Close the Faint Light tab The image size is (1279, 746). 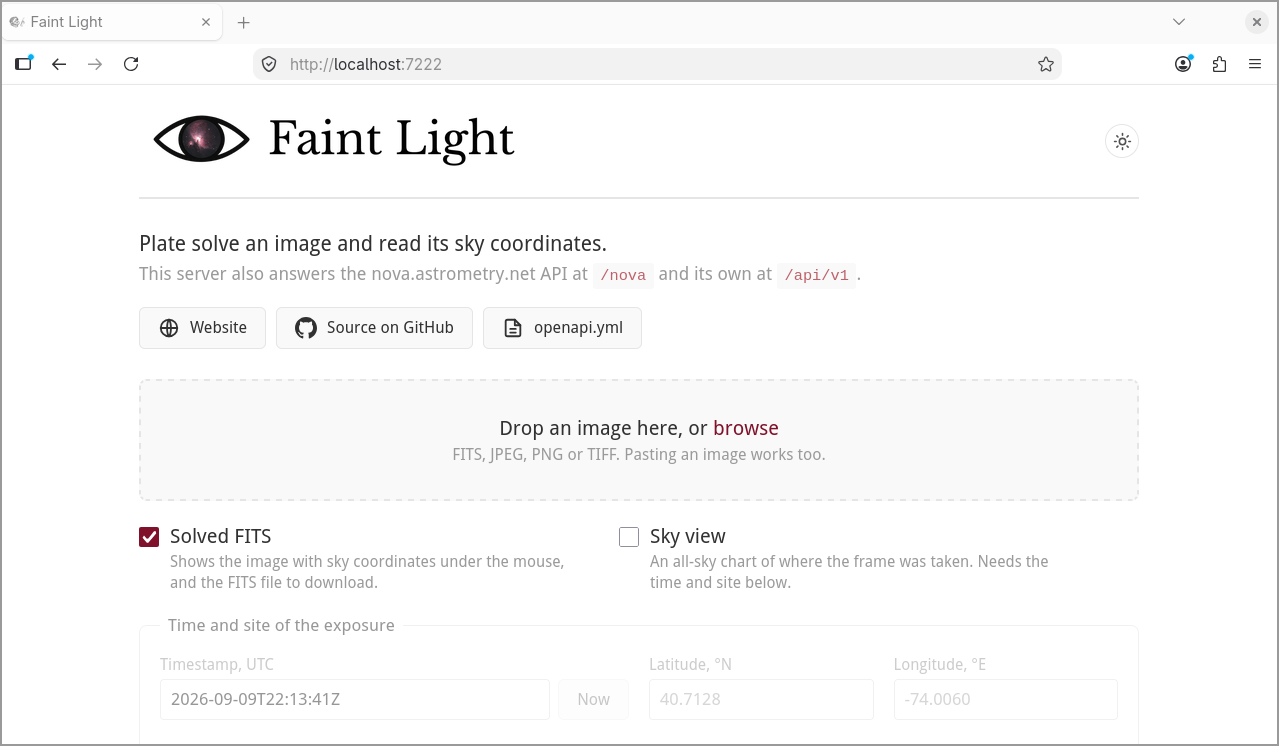[x=205, y=22]
